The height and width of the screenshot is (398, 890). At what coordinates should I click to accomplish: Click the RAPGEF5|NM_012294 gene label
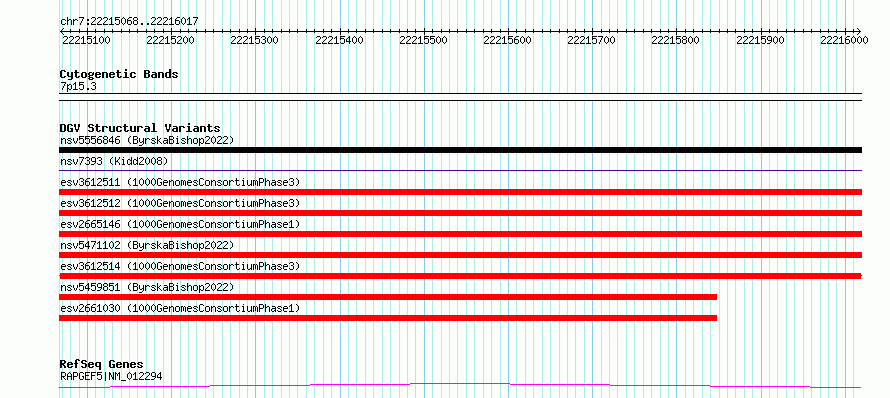pos(111,376)
